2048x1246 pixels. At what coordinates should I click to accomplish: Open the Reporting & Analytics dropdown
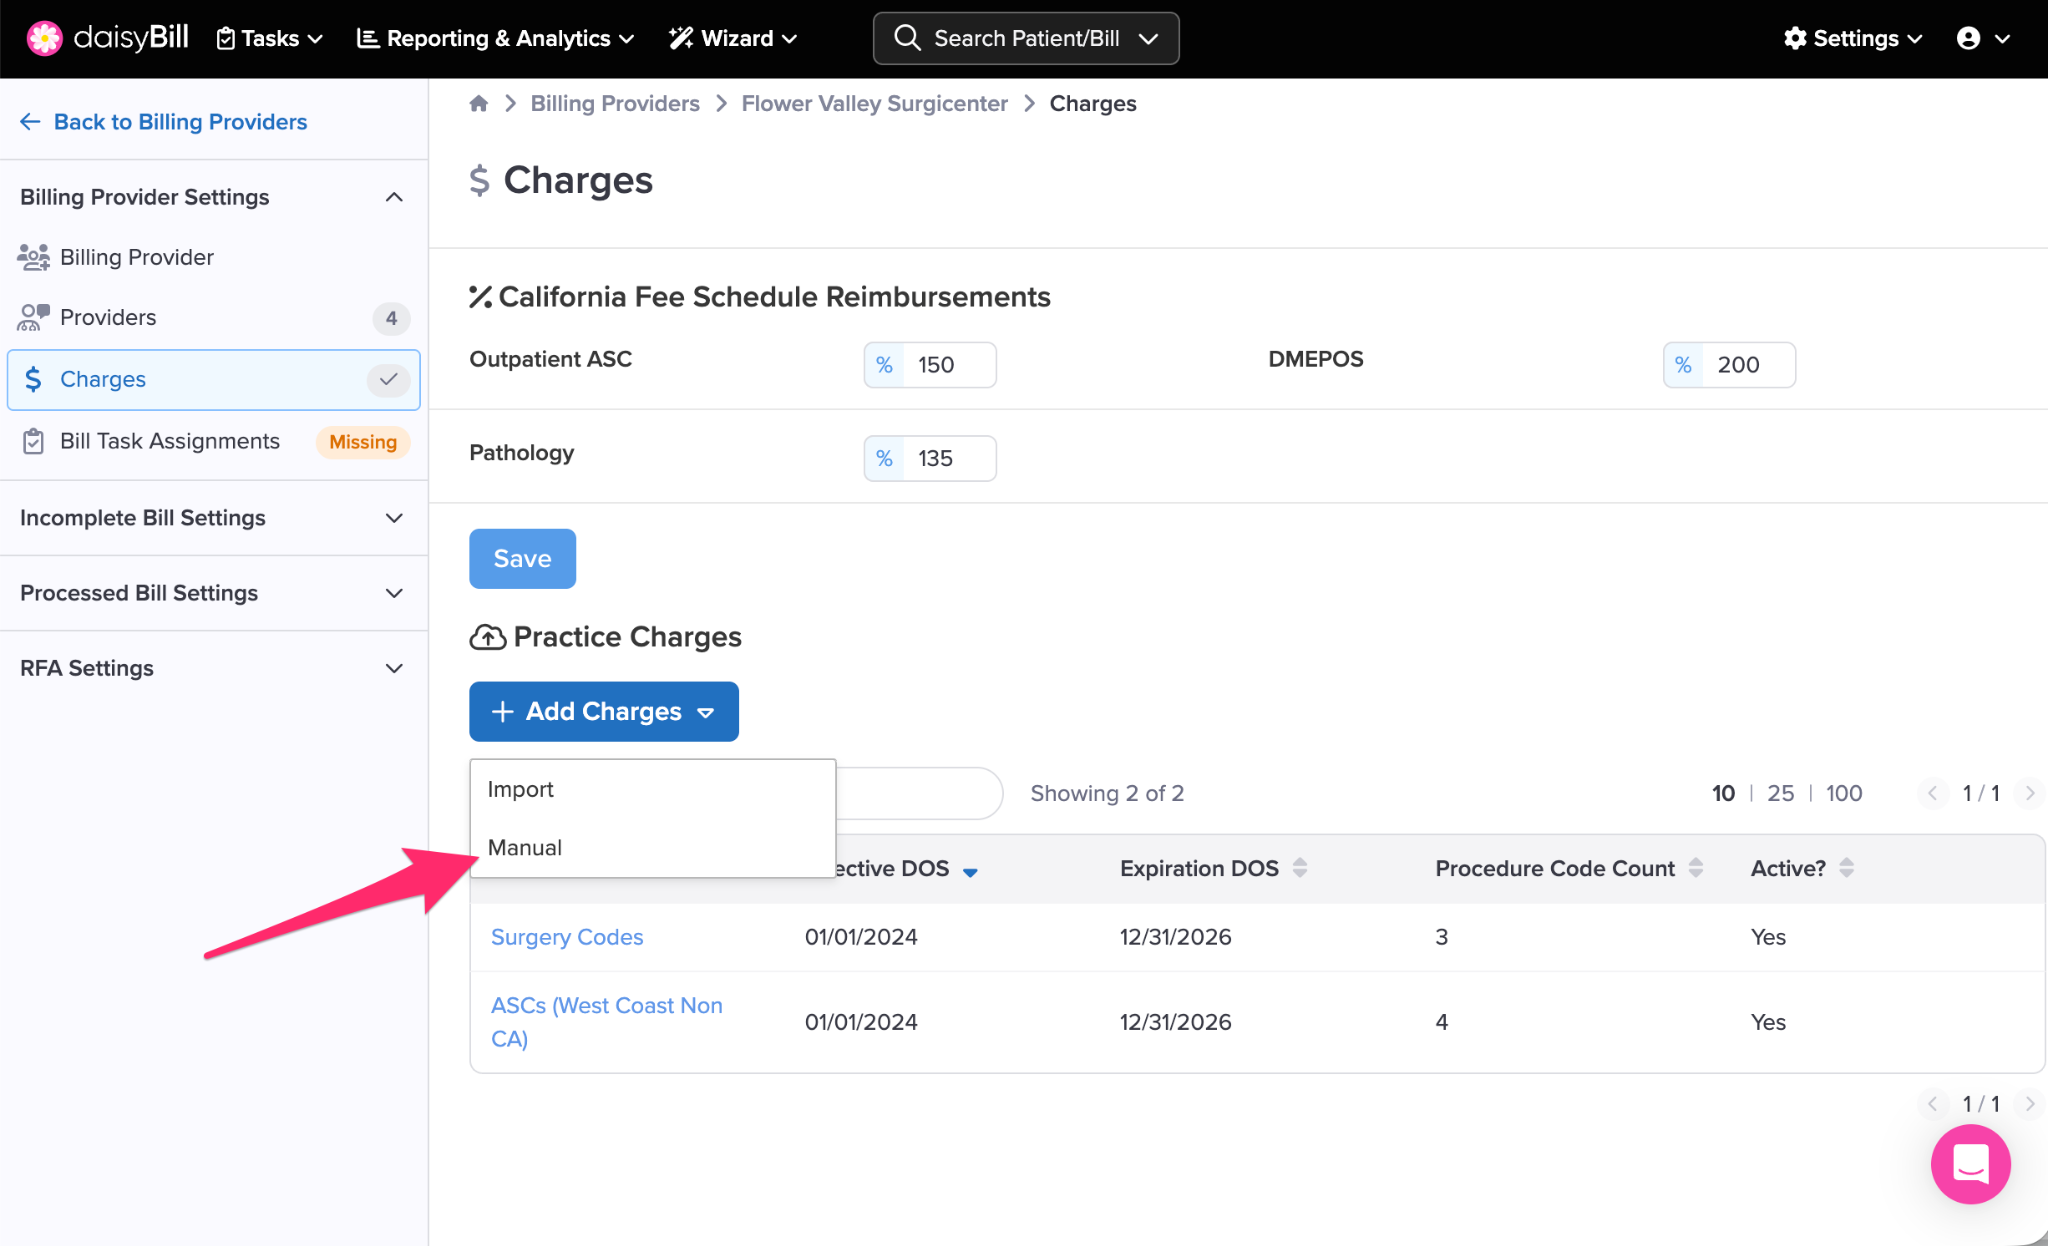click(496, 38)
